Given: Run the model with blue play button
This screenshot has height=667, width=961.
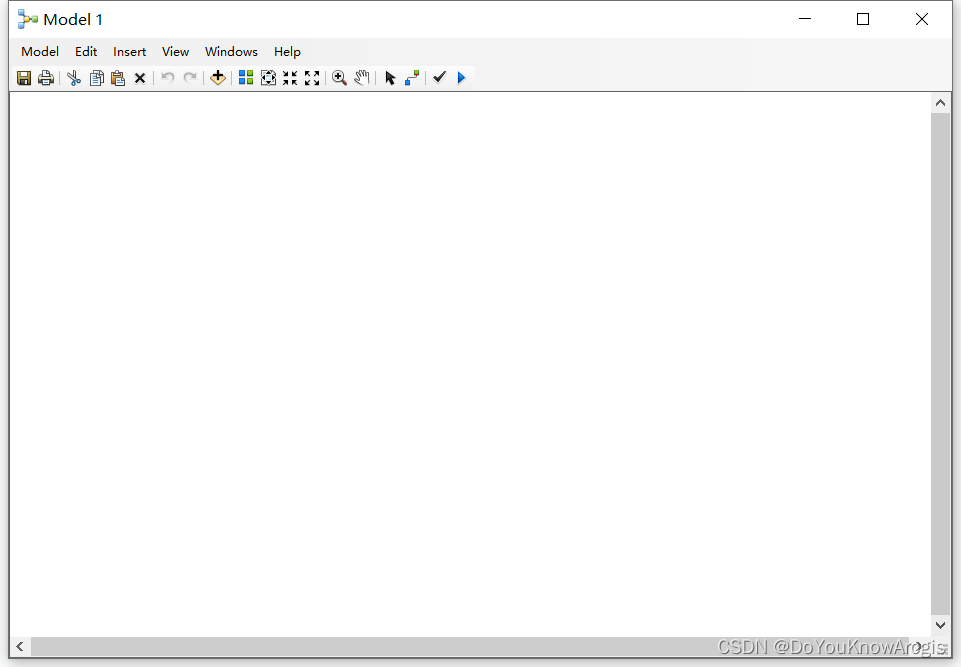Looking at the screenshot, I should pyautogui.click(x=462, y=78).
